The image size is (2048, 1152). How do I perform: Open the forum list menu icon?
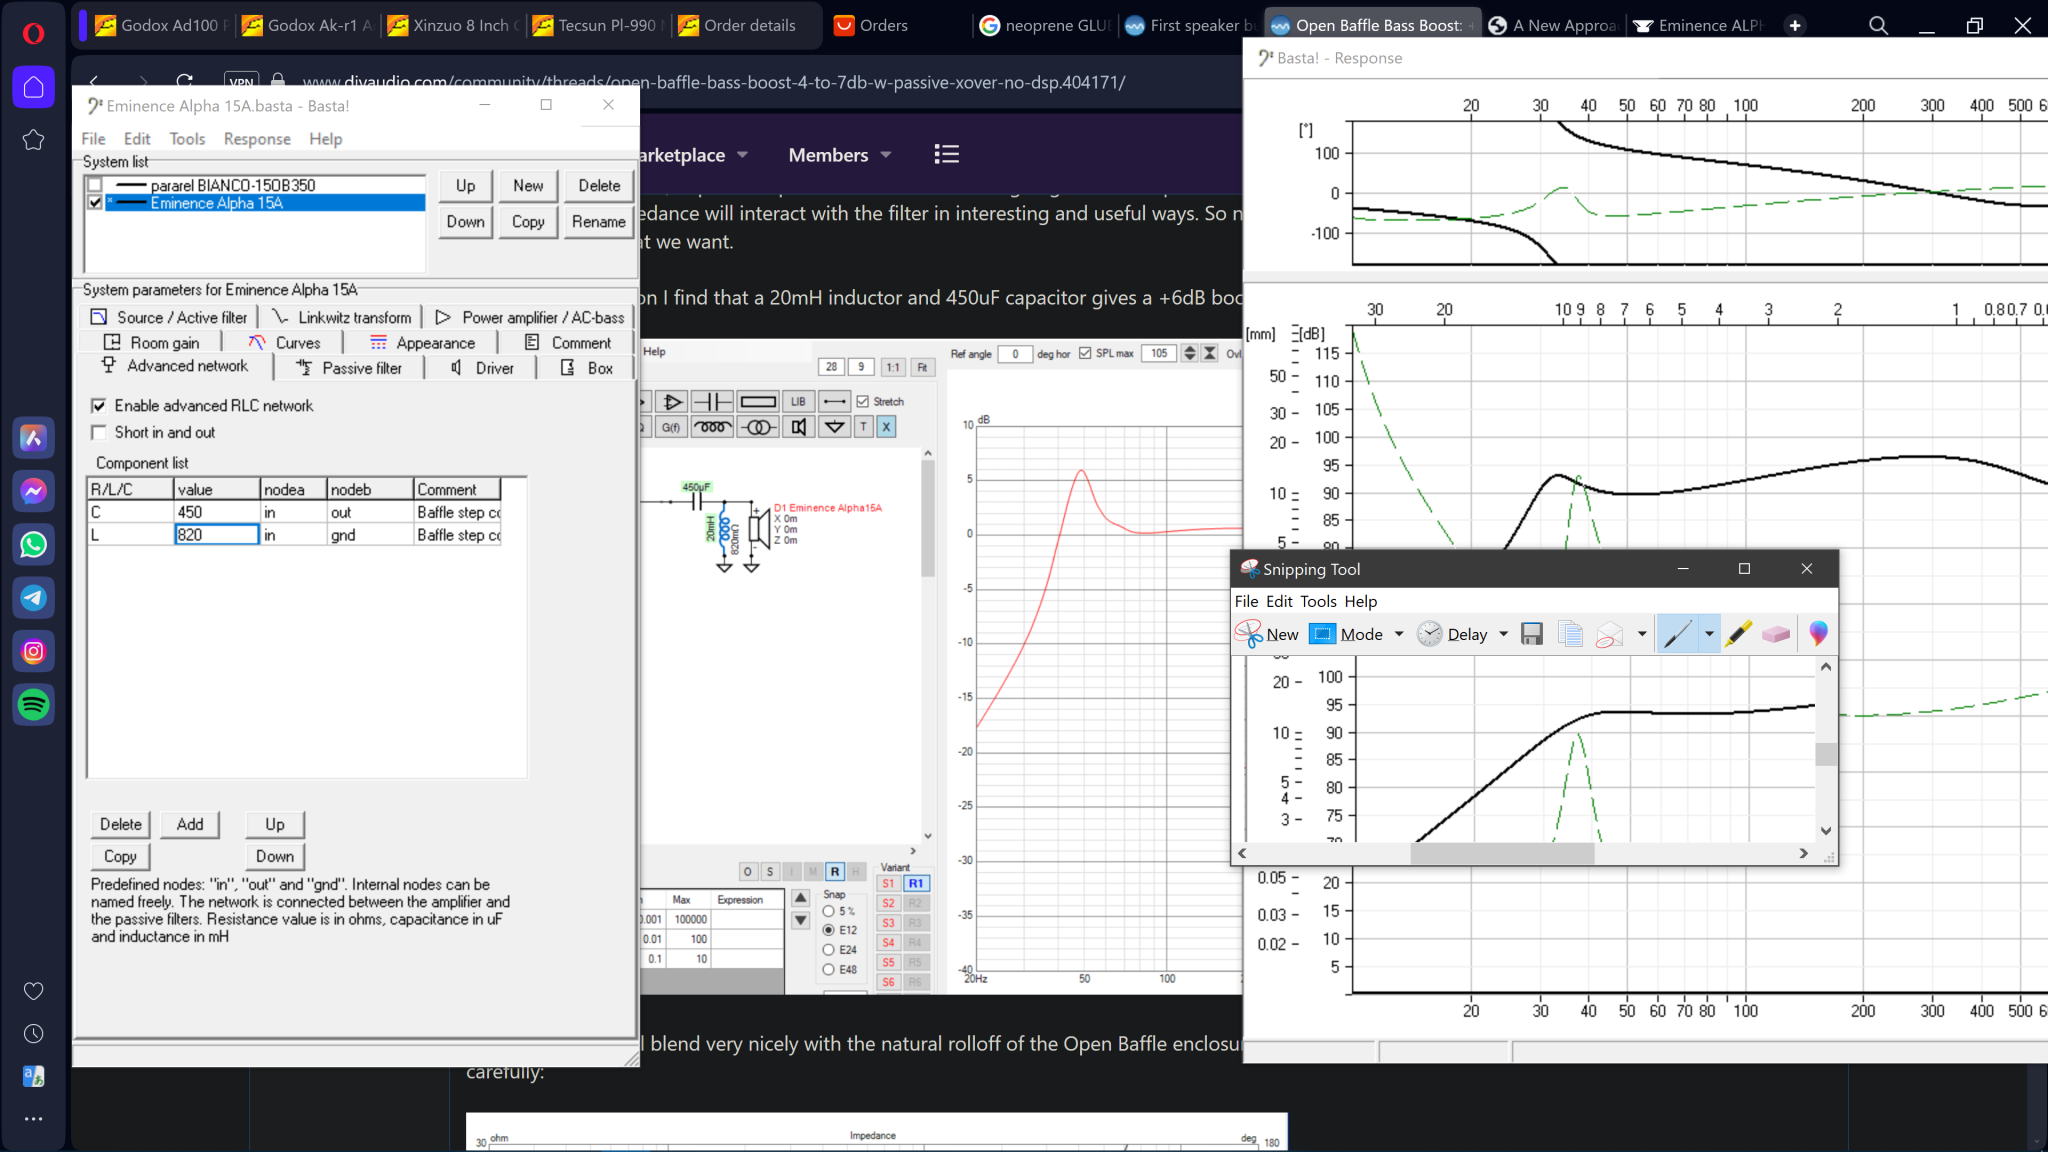point(946,154)
